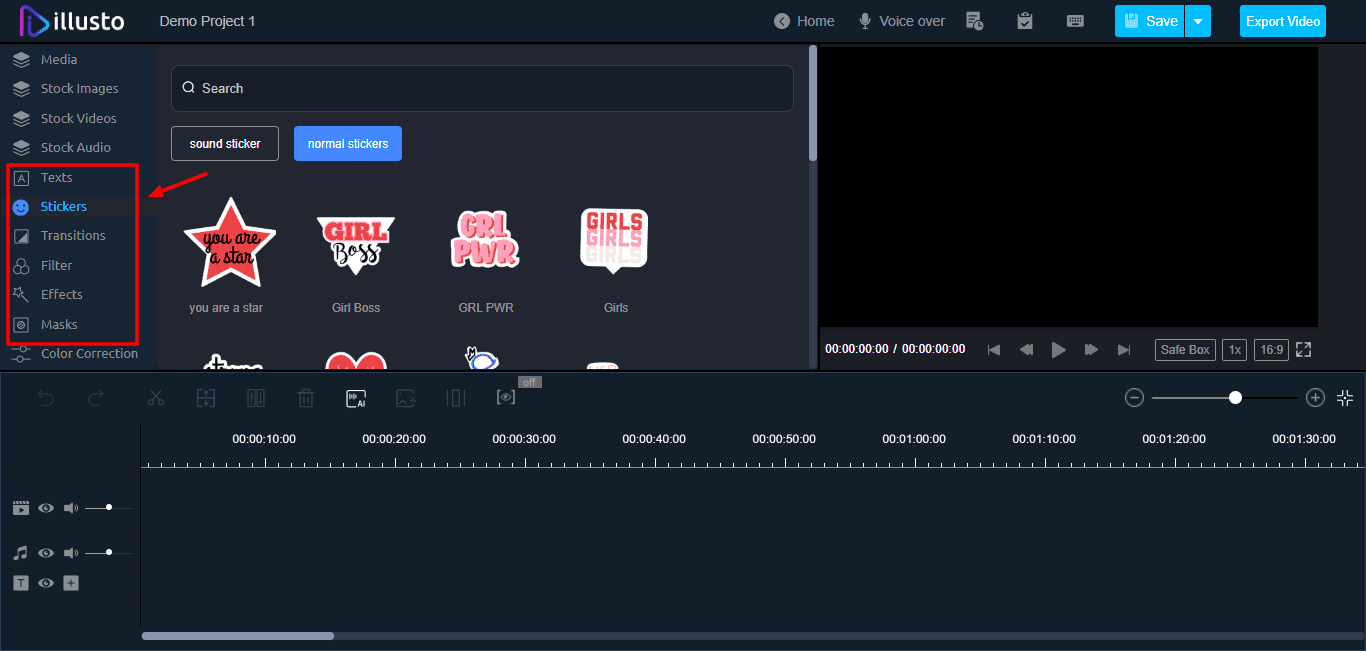
Task: Click the timeline zoom slider handle
Action: tap(1236, 398)
